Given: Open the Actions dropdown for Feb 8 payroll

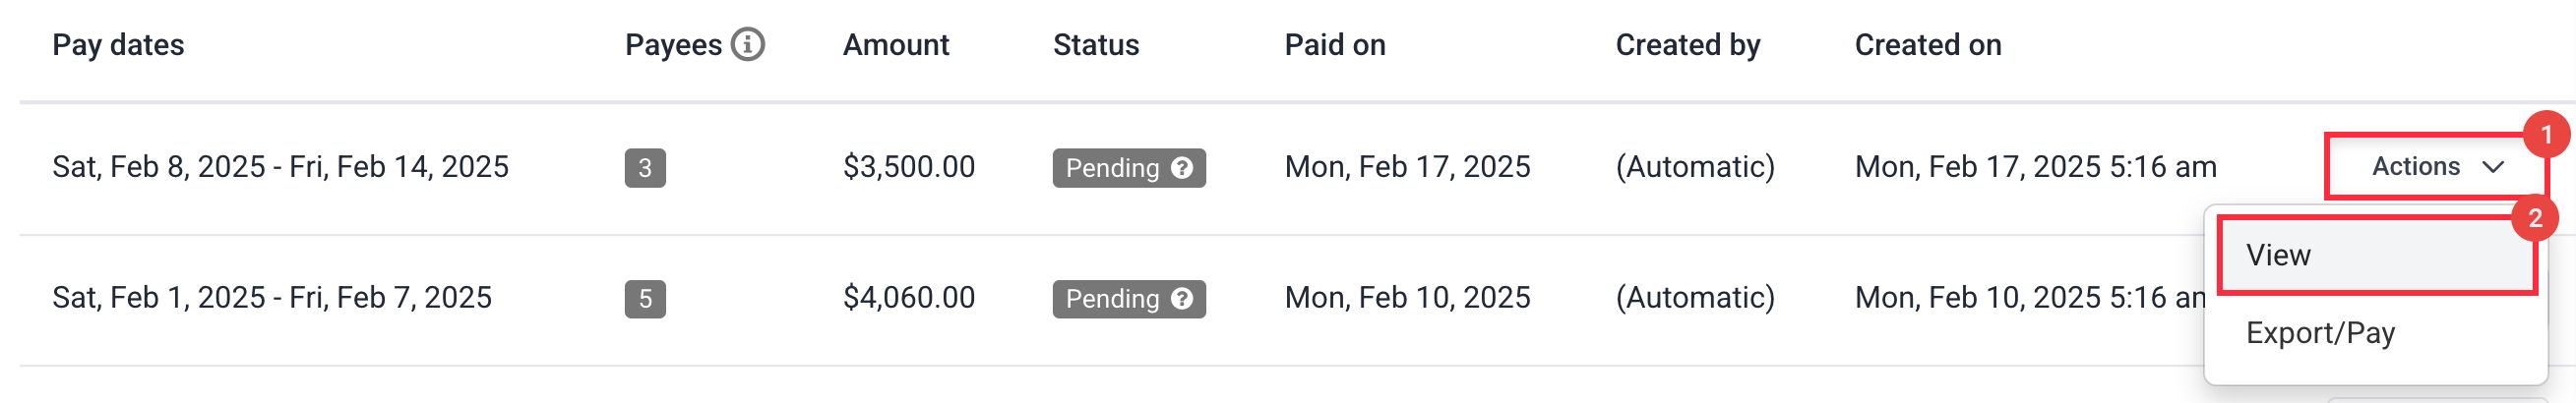Looking at the screenshot, I should pos(2436,166).
